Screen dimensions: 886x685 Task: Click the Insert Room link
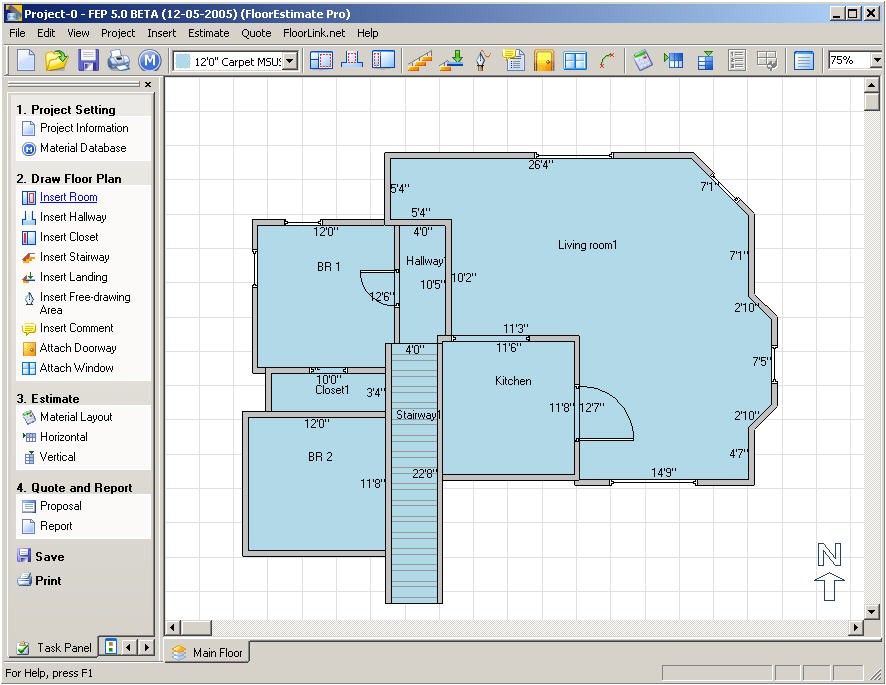tap(68, 197)
